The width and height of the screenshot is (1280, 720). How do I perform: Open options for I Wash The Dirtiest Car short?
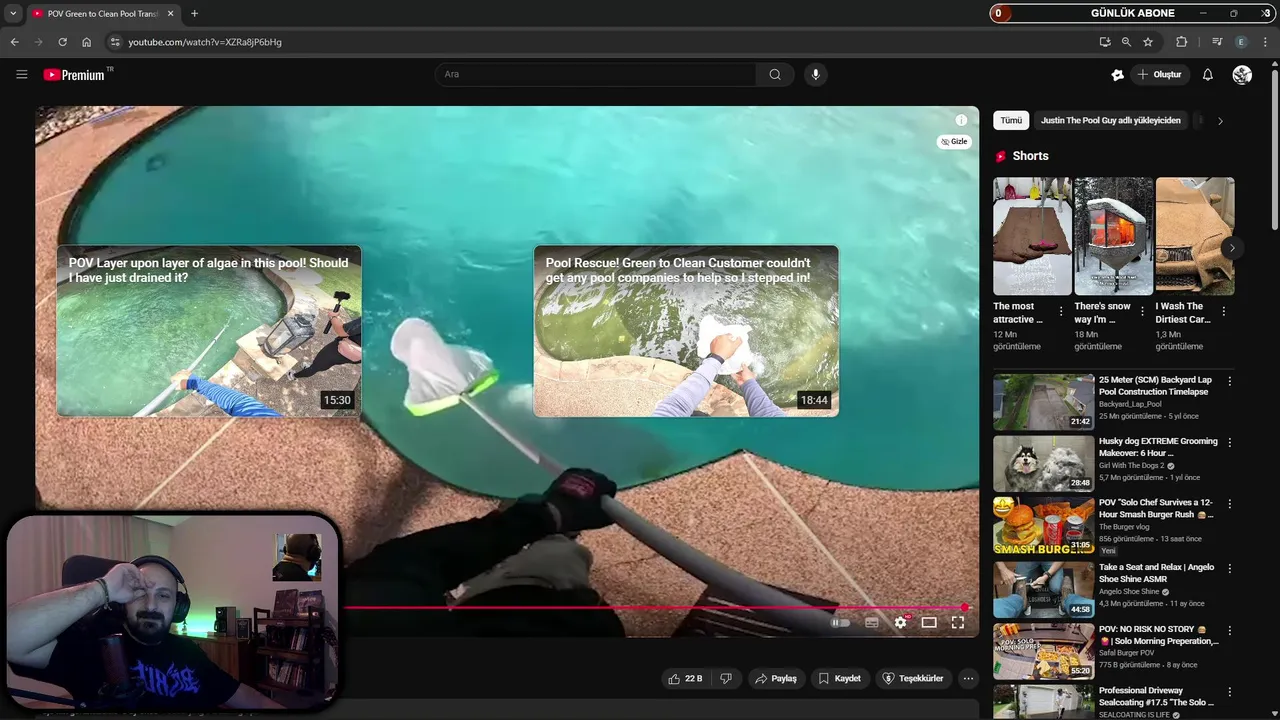(x=1224, y=312)
